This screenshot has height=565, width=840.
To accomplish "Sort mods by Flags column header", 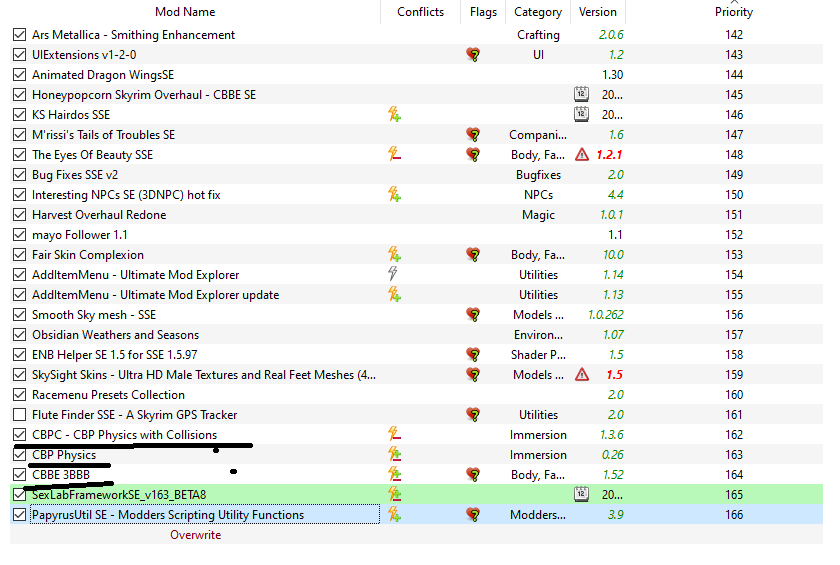I will (x=483, y=12).
